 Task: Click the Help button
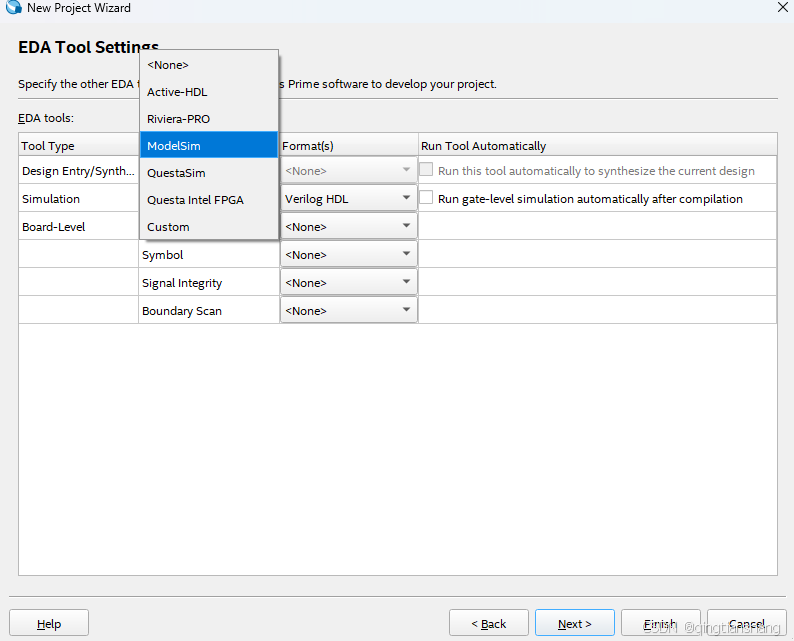pyautogui.click(x=49, y=623)
